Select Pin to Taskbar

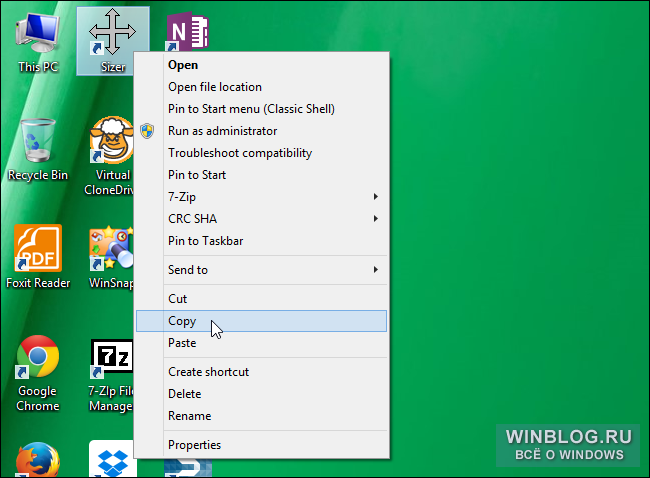(262, 241)
